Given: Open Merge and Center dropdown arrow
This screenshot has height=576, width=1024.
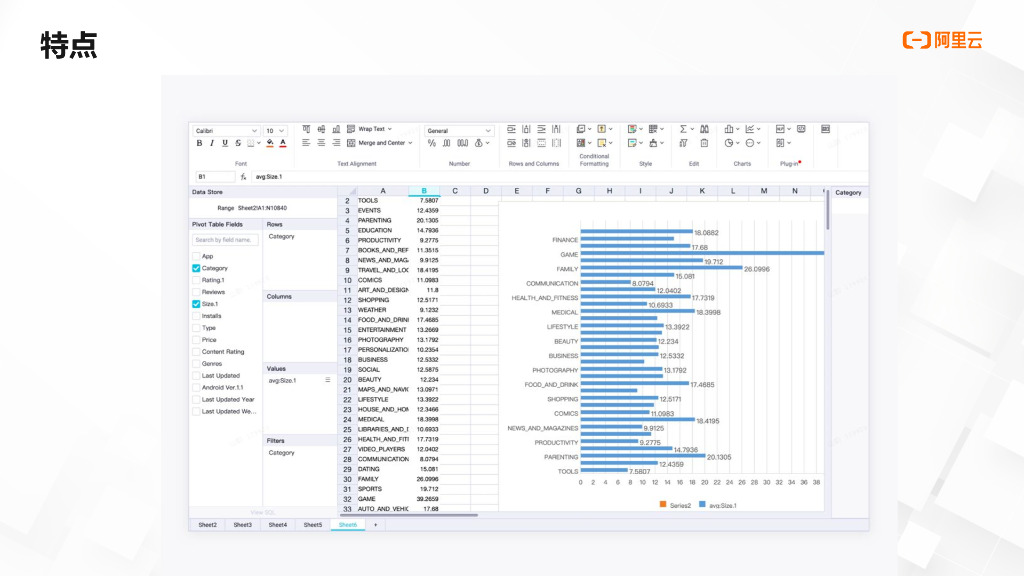Looking at the screenshot, I should click(410, 143).
